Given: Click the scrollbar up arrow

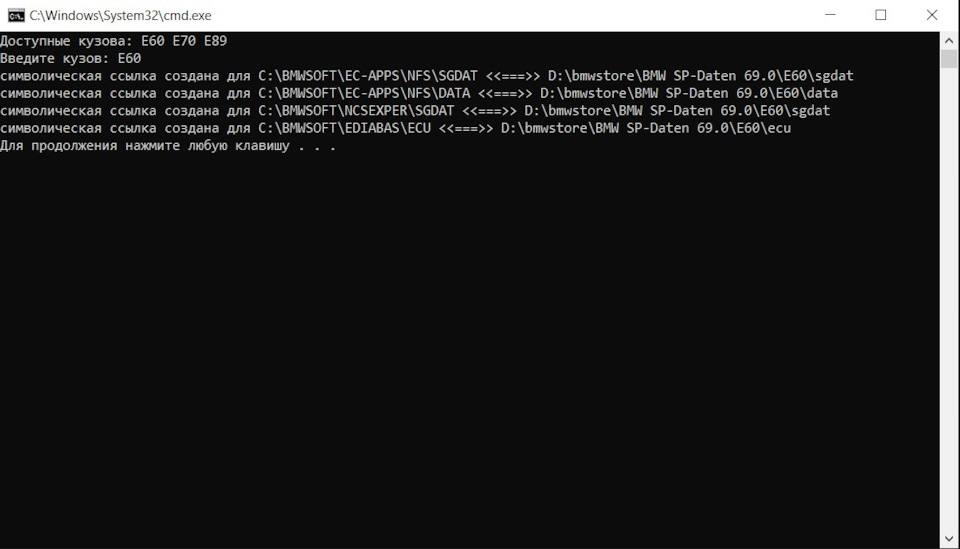Looking at the screenshot, I should (x=950, y=39).
